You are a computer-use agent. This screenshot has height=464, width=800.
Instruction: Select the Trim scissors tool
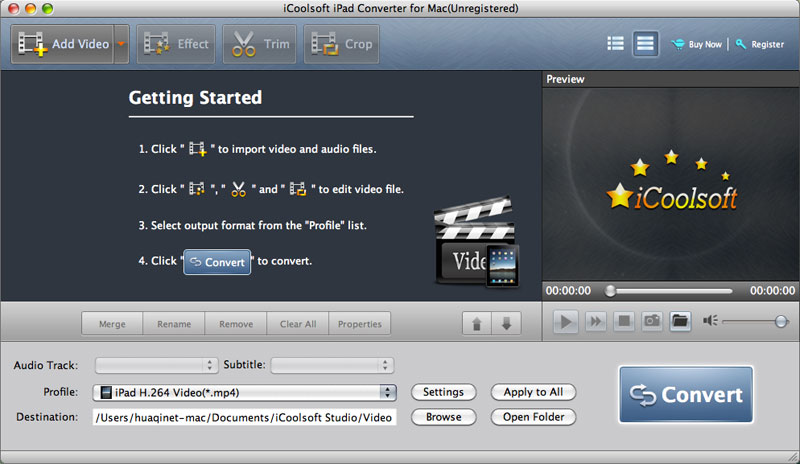coord(260,44)
